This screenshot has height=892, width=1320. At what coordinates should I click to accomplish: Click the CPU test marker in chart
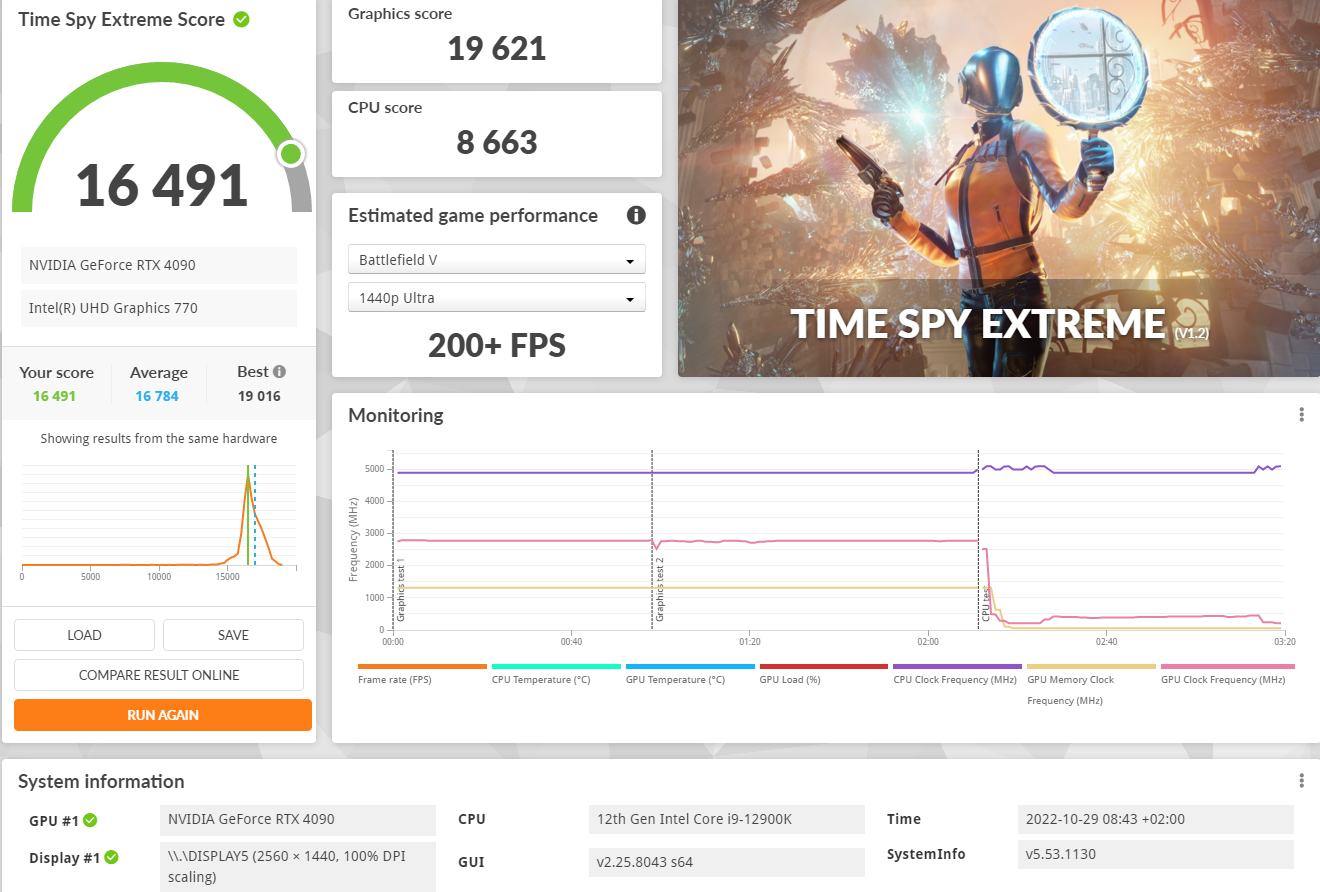(x=986, y=604)
